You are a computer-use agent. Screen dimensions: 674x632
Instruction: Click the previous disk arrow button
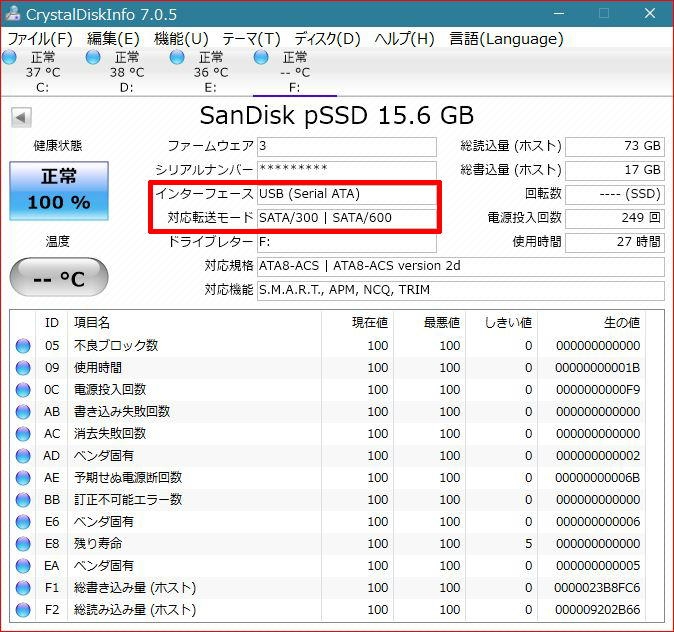(x=21, y=117)
